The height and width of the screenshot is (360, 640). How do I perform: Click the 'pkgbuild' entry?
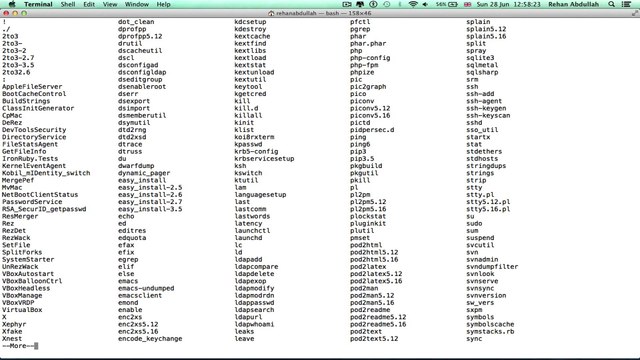pyautogui.click(x=366, y=166)
